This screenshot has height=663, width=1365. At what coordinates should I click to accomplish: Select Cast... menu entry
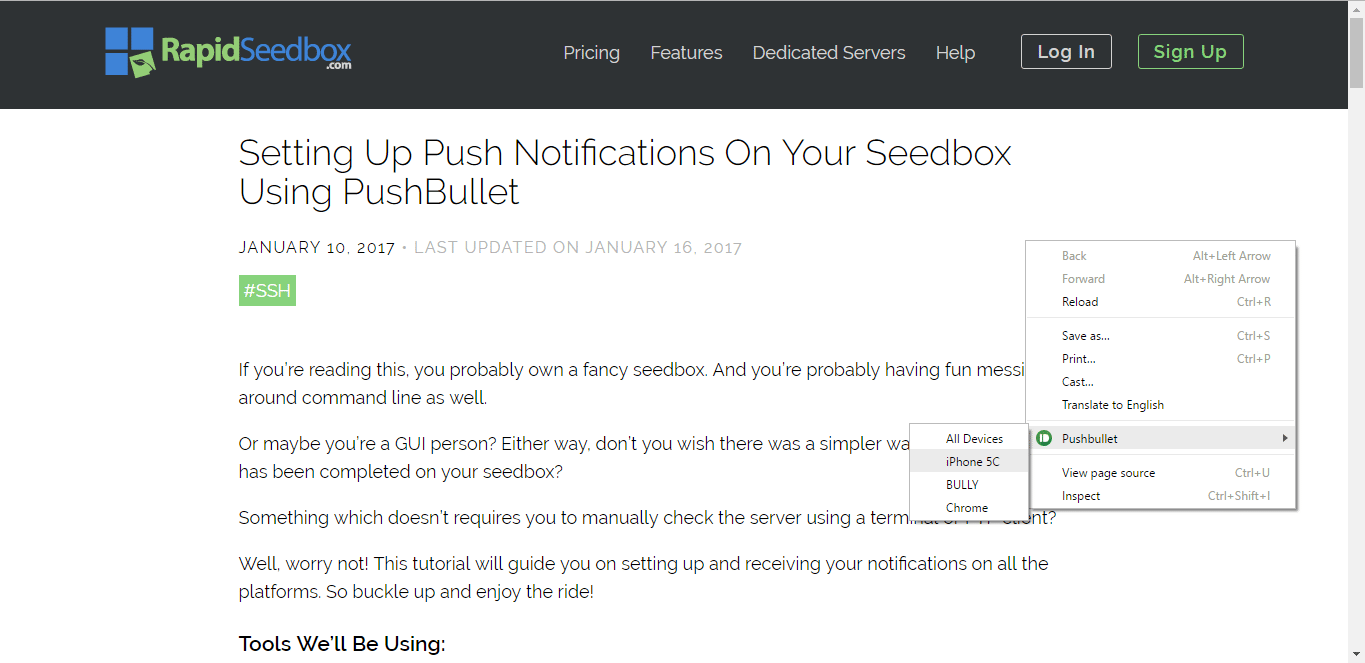point(1161,382)
